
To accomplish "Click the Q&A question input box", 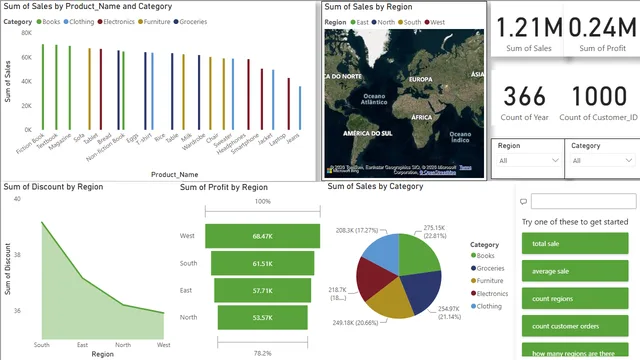I will coord(583,201).
